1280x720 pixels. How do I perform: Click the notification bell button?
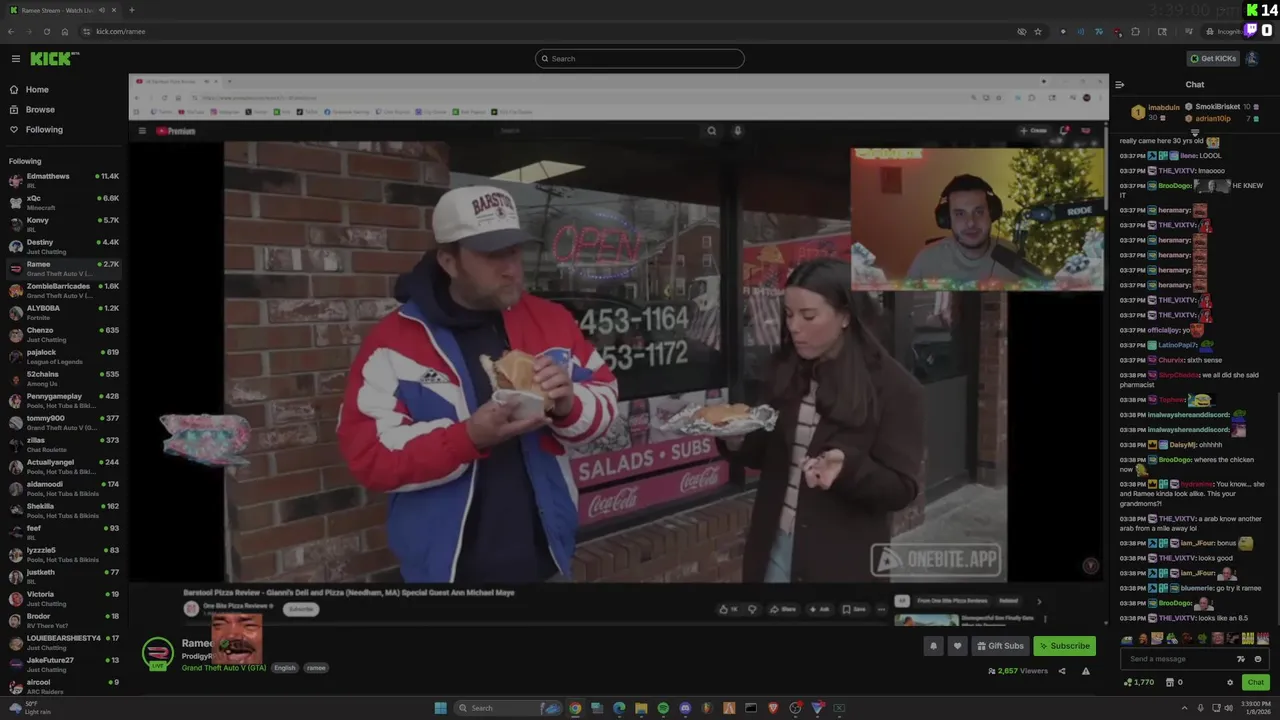(x=933, y=646)
